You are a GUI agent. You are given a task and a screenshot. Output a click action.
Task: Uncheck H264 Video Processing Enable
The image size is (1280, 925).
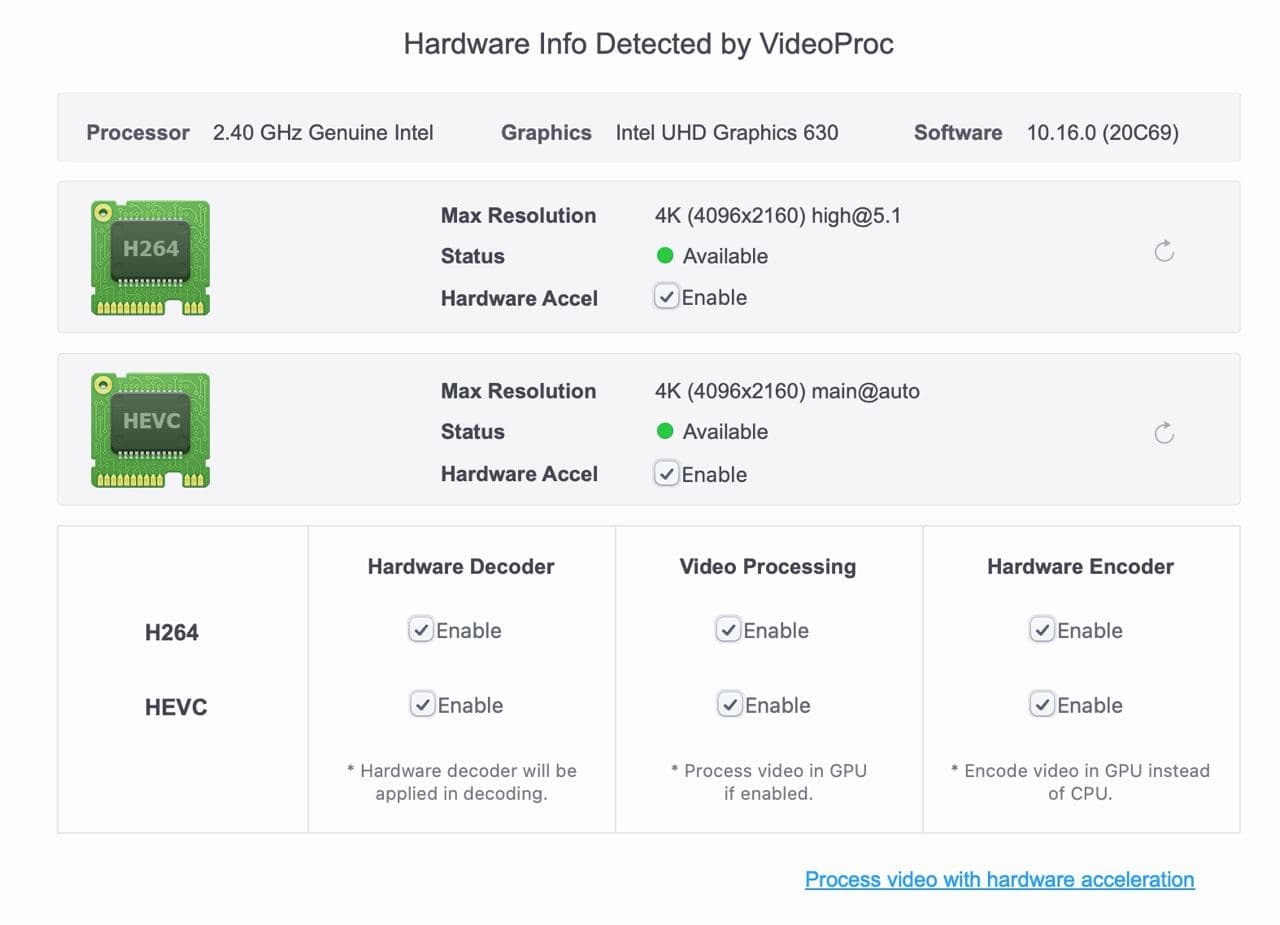point(728,630)
